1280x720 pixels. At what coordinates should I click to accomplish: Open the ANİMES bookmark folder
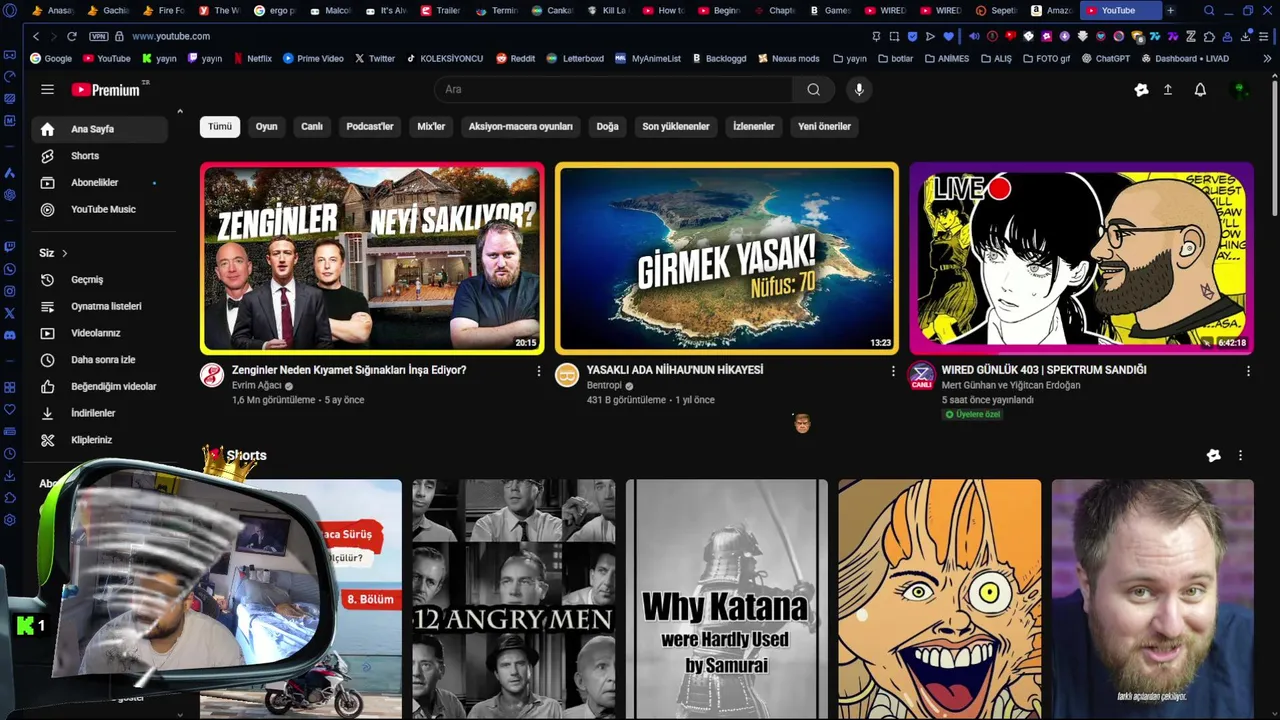(x=947, y=58)
